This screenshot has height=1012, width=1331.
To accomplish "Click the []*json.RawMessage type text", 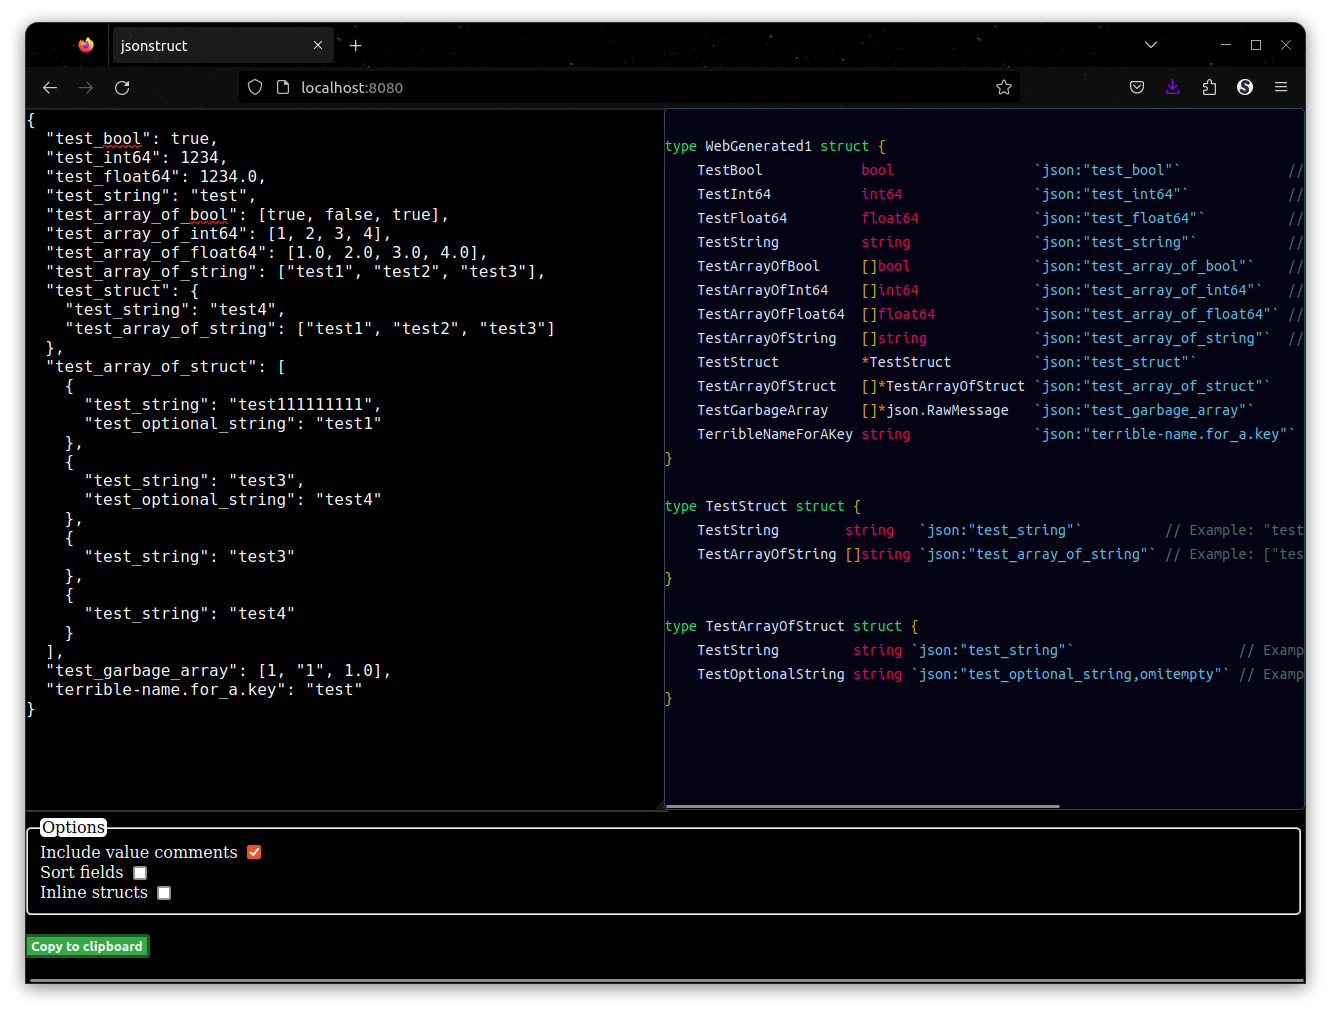I will coord(935,410).
